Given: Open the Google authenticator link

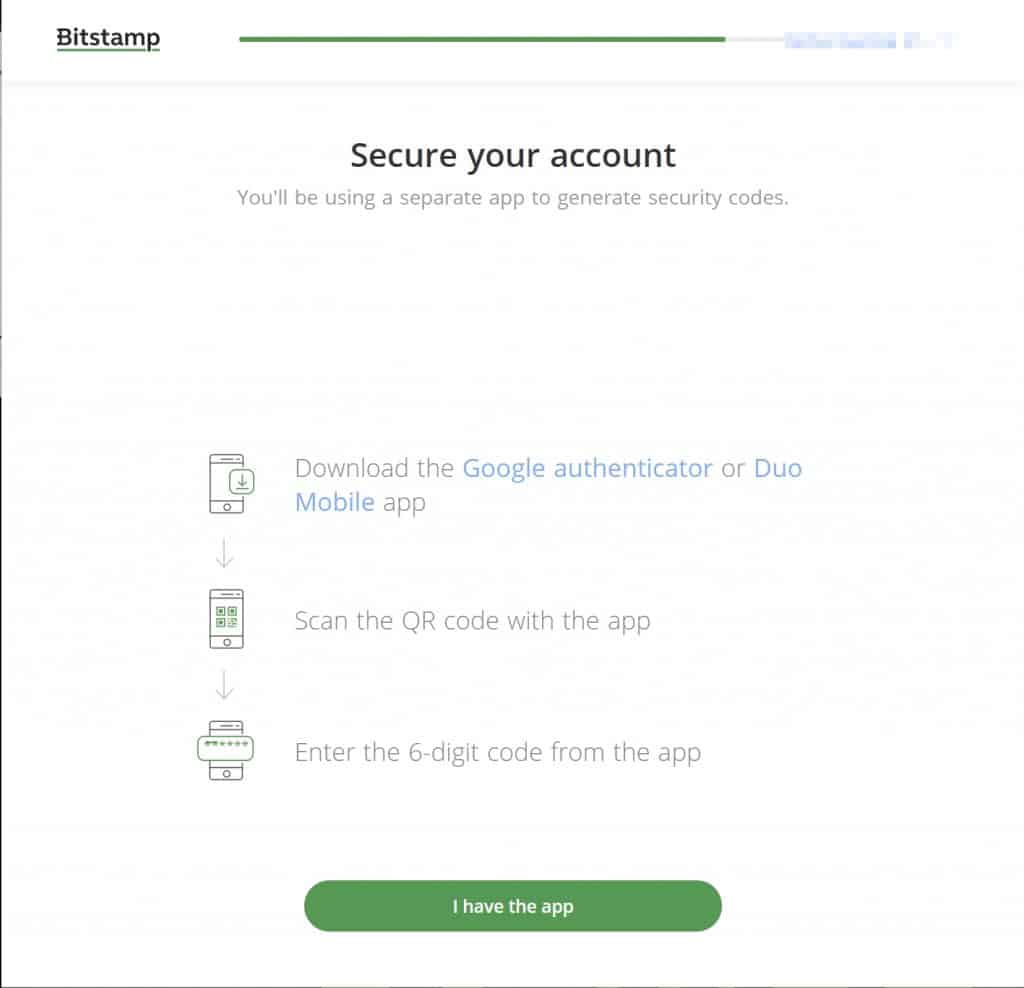Looking at the screenshot, I should (x=588, y=468).
